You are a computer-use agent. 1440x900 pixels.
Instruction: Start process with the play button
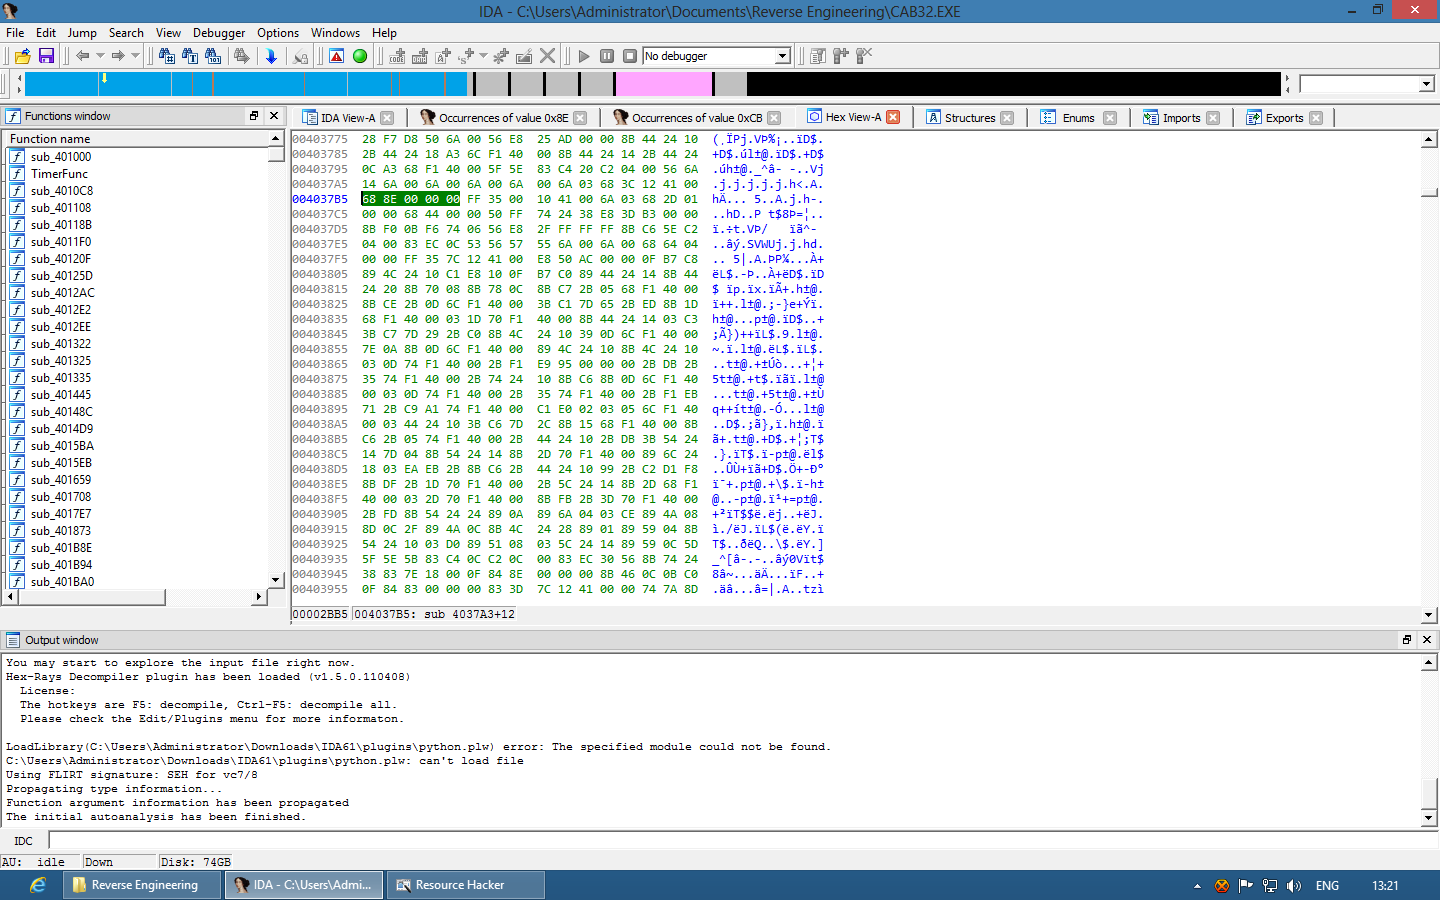click(584, 56)
